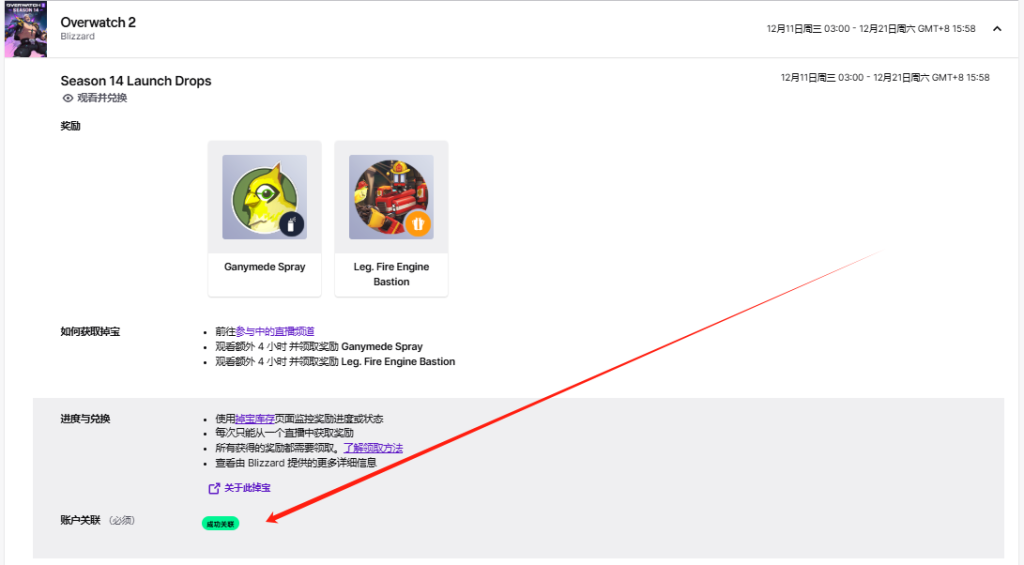Click the date range in the Overwatch 2 header
This screenshot has height=565, width=1024.
point(870,29)
